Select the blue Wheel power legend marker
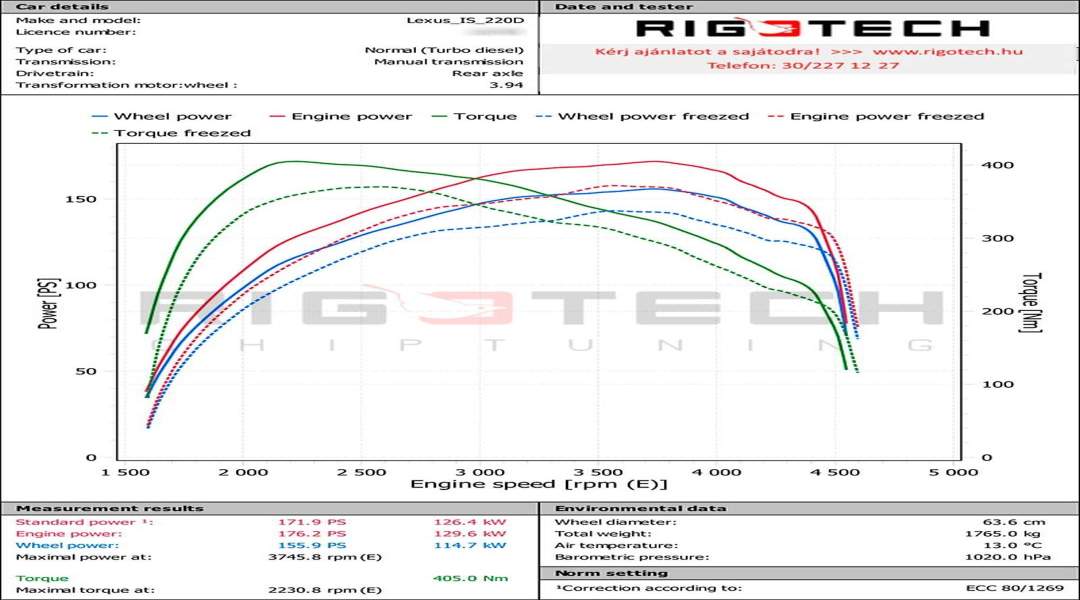 click(100, 116)
